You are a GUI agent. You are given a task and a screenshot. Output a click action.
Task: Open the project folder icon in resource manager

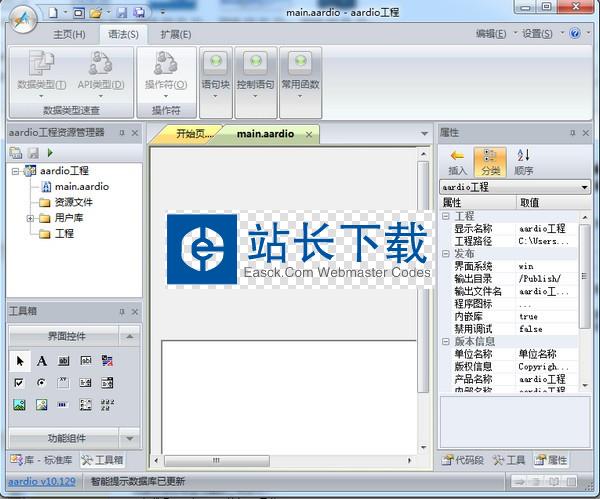[16, 153]
